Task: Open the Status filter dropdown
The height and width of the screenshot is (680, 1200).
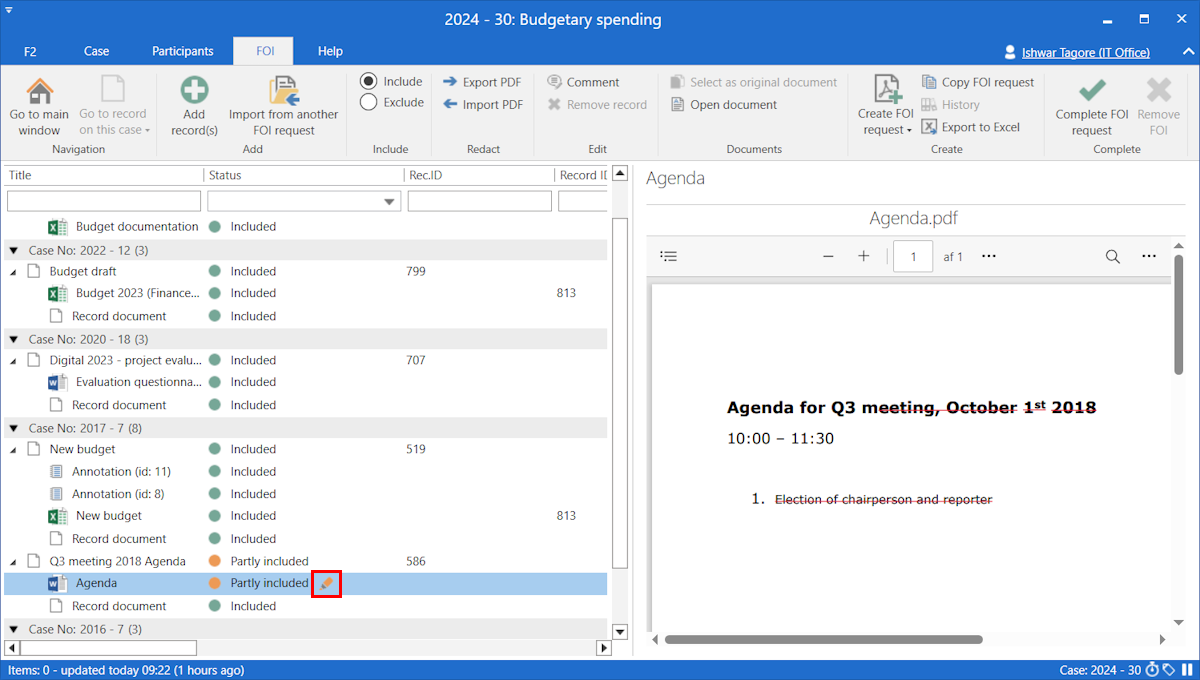Action: tap(389, 202)
